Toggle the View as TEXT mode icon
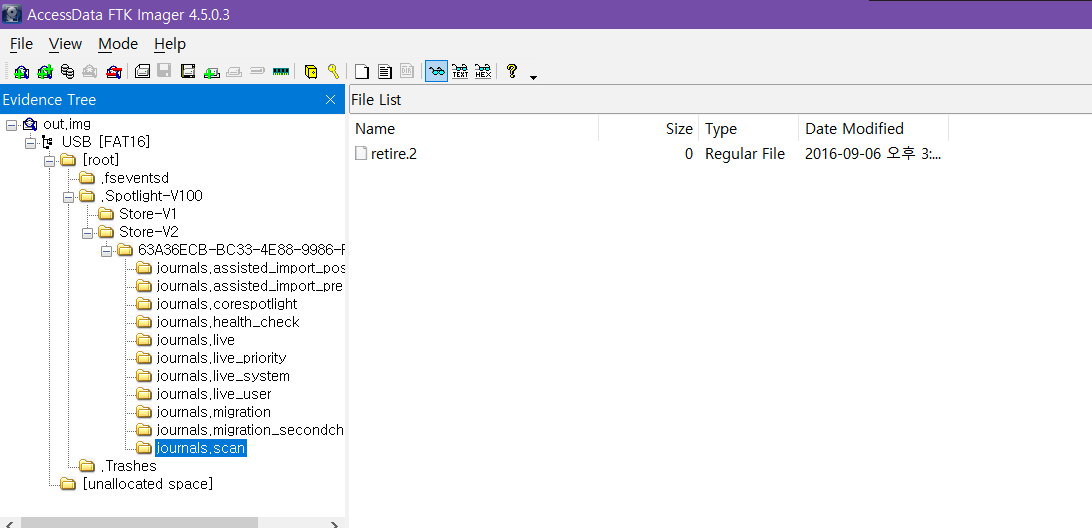The width and height of the screenshot is (1092, 528). point(460,71)
